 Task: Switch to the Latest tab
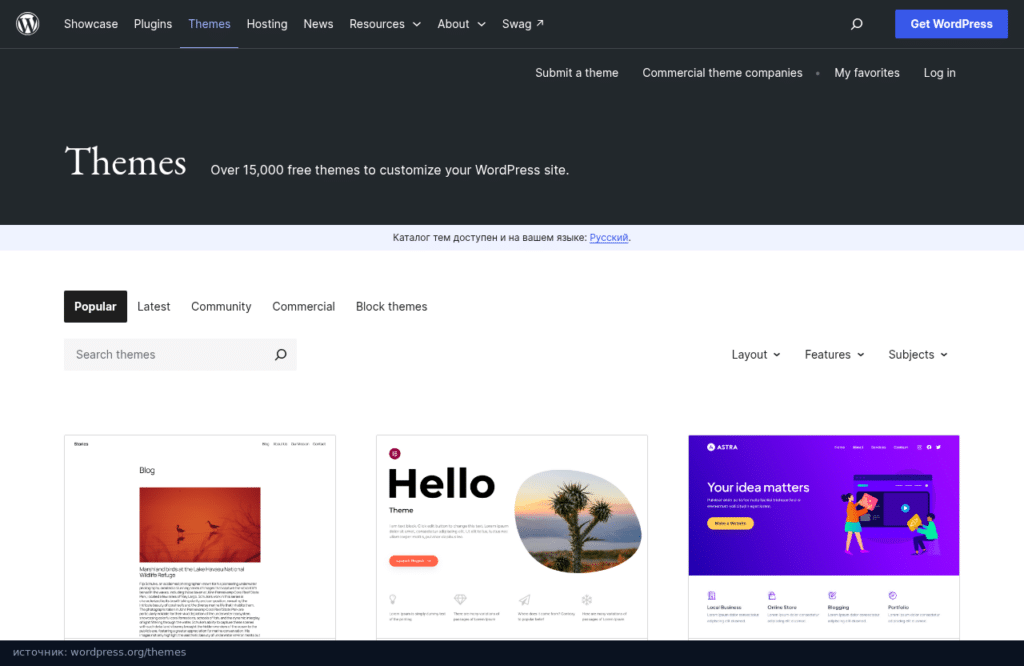coord(153,306)
